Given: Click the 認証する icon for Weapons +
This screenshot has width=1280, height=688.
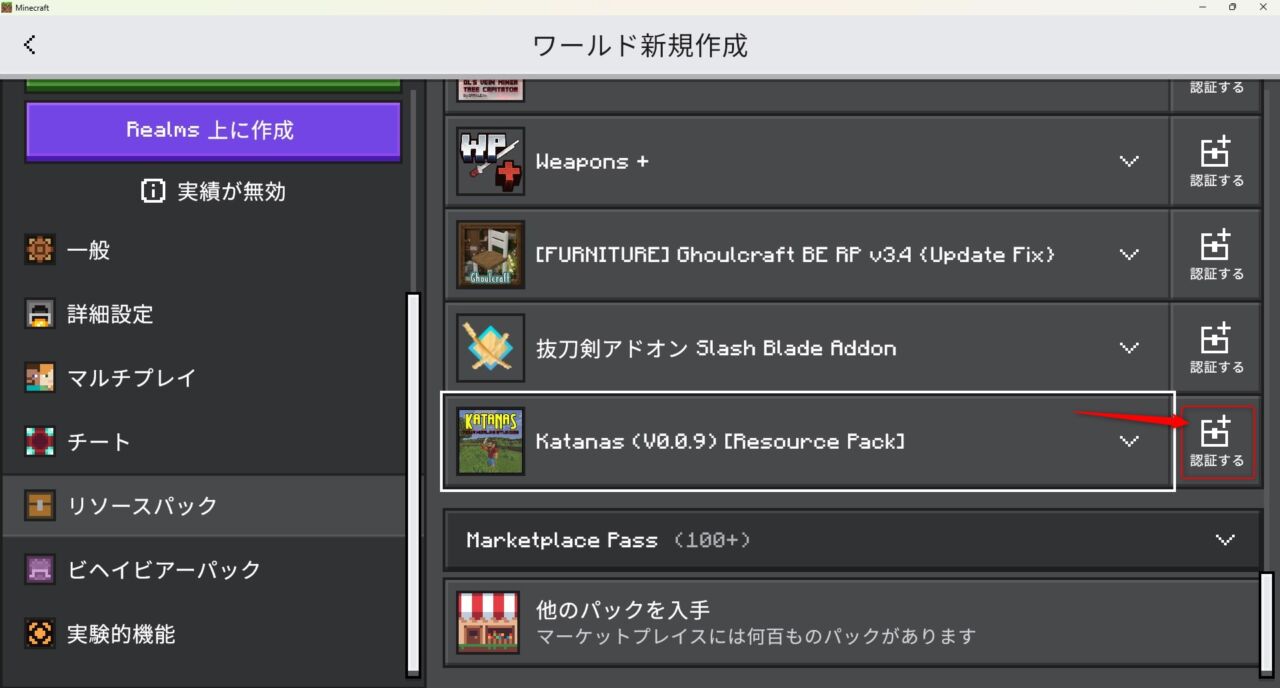Looking at the screenshot, I should tap(1216, 161).
